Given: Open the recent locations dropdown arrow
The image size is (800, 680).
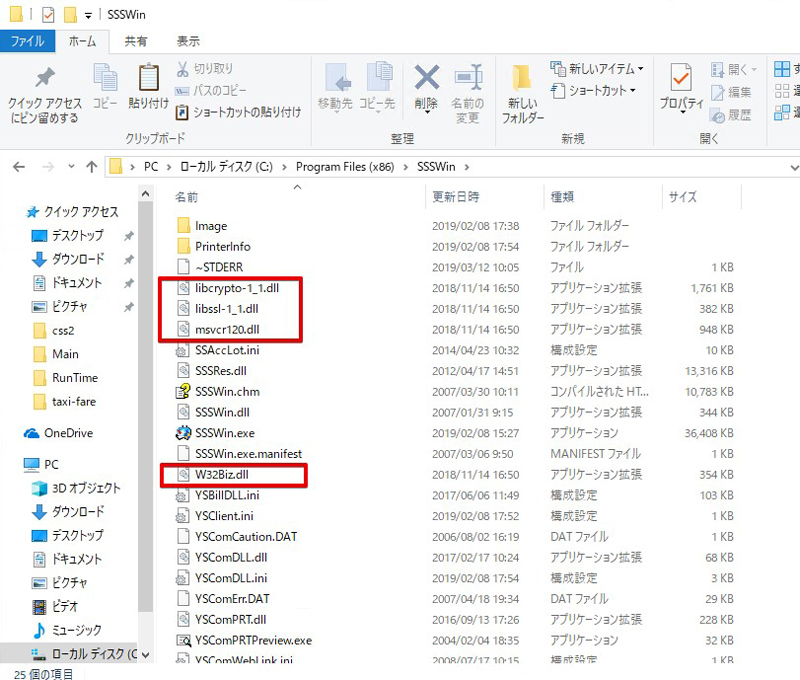Looking at the screenshot, I should [x=68, y=166].
